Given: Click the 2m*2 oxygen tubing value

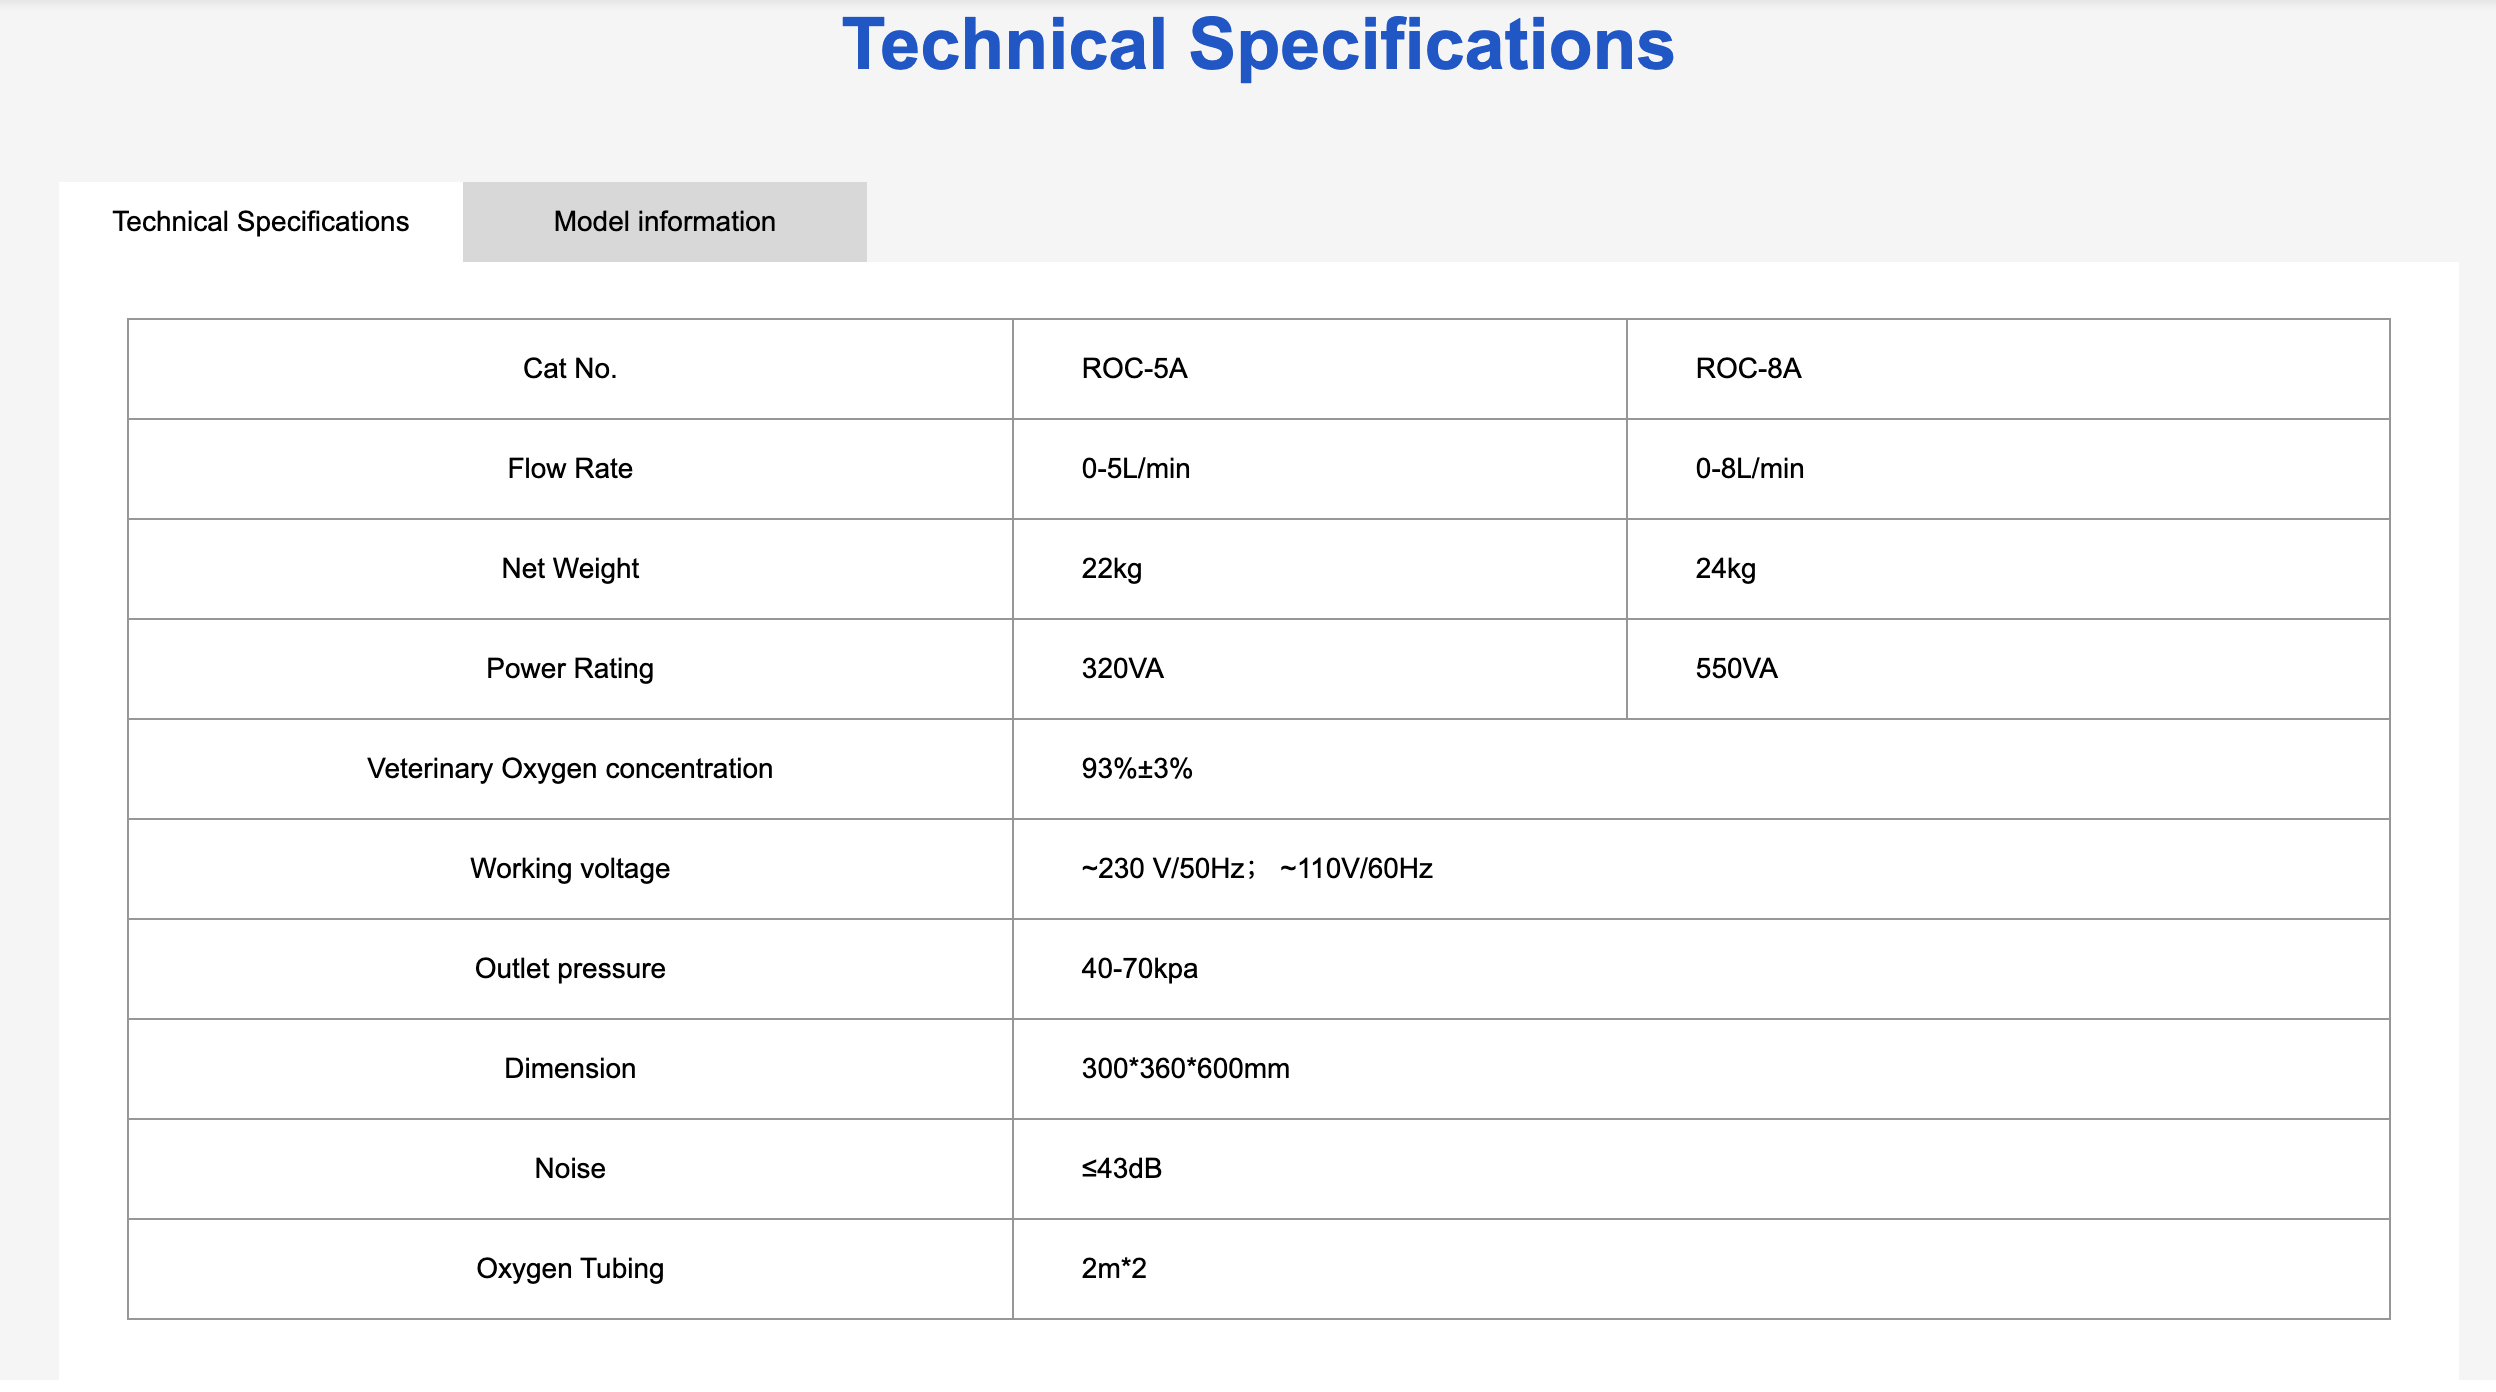Looking at the screenshot, I should point(1113,1268).
